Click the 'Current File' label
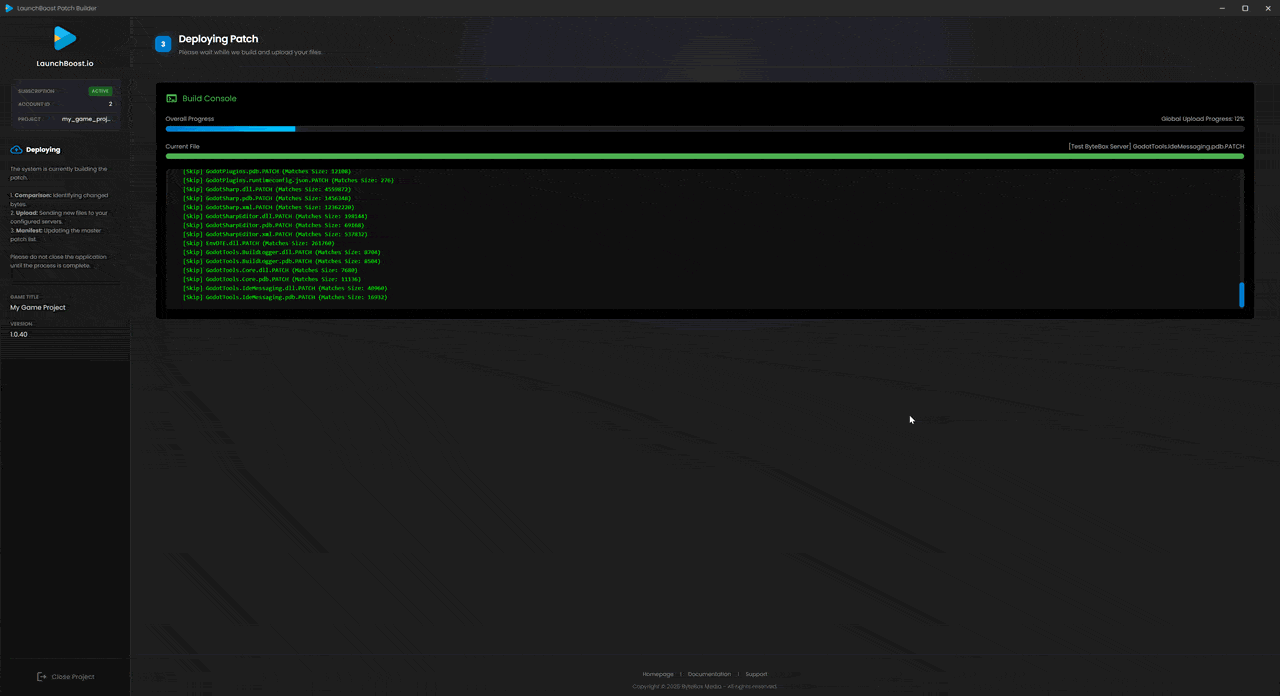 (183, 146)
